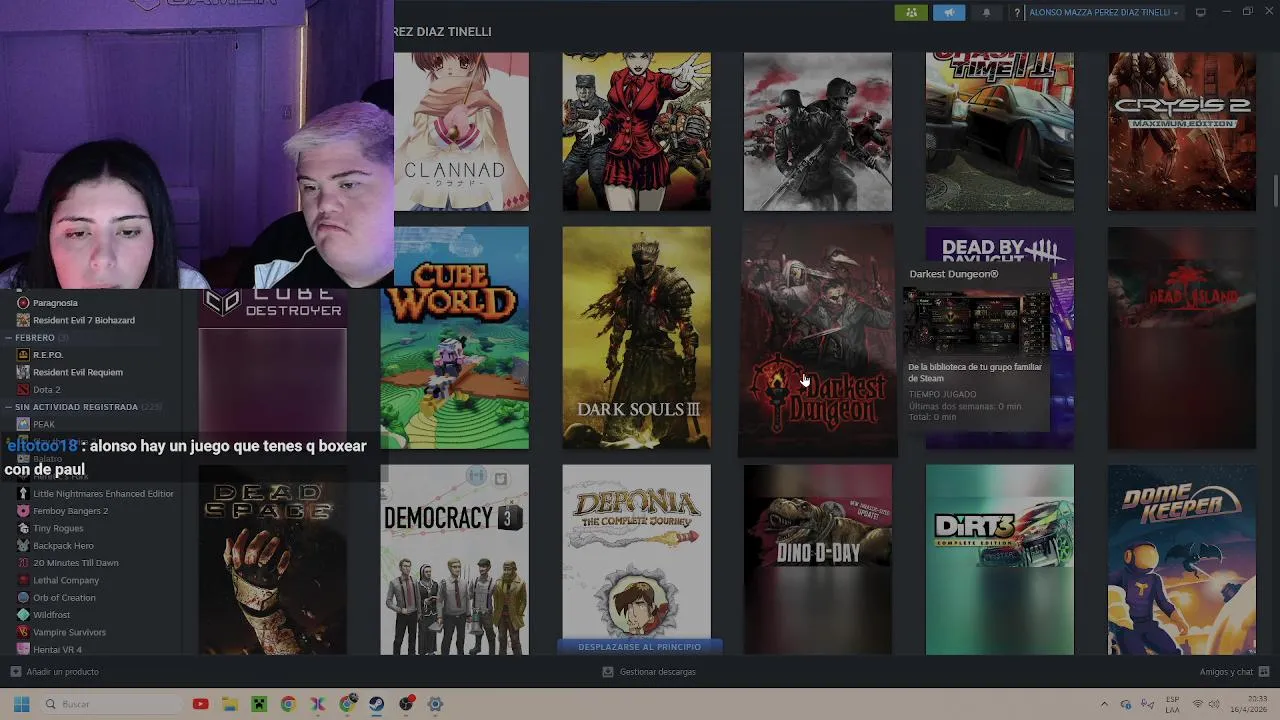The width and height of the screenshot is (1280, 720).
Task: Click the question mark help icon
Action: click(1017, 13)
